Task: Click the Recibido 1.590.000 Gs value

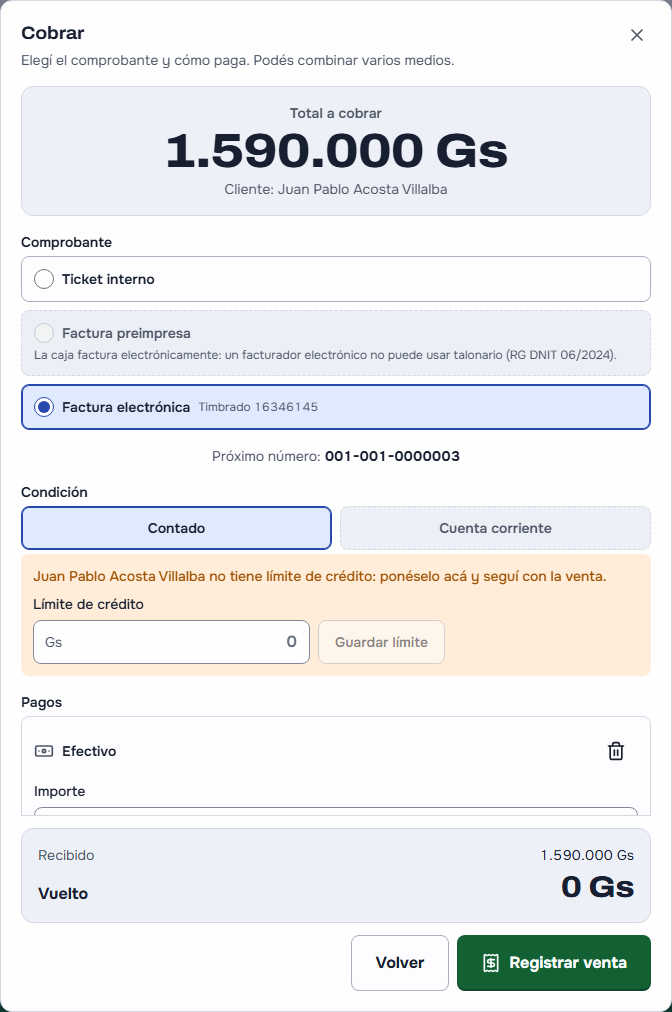Action: point(587,855)
